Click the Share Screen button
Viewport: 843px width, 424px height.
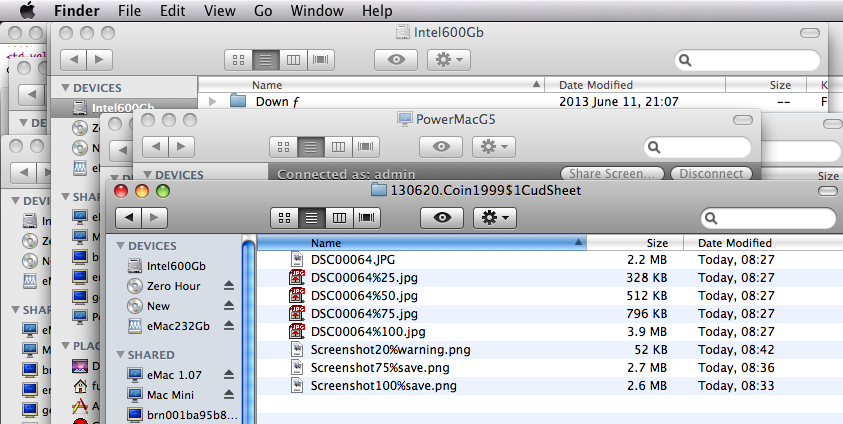click(x=612, y=174)
